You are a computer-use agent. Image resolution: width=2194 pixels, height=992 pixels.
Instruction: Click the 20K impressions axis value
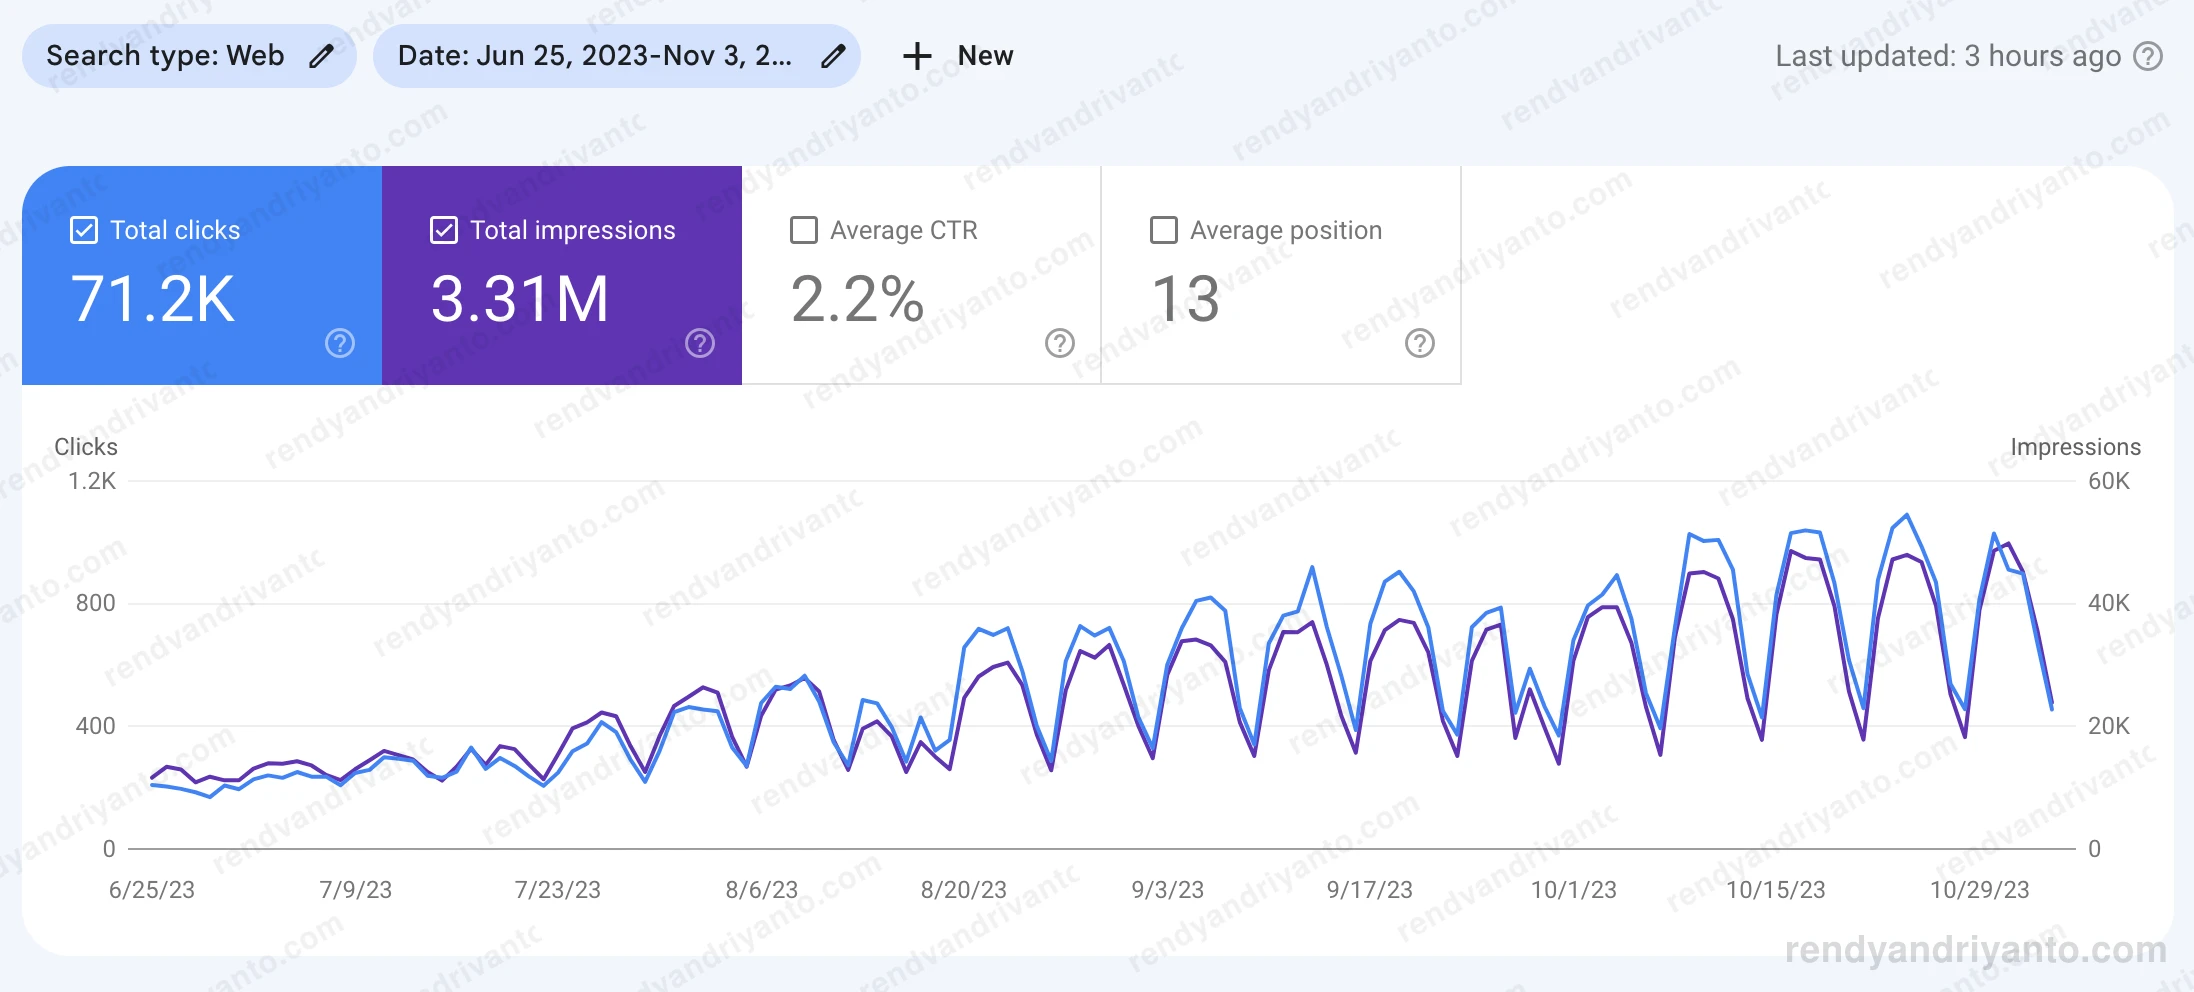click(2109, 726)
